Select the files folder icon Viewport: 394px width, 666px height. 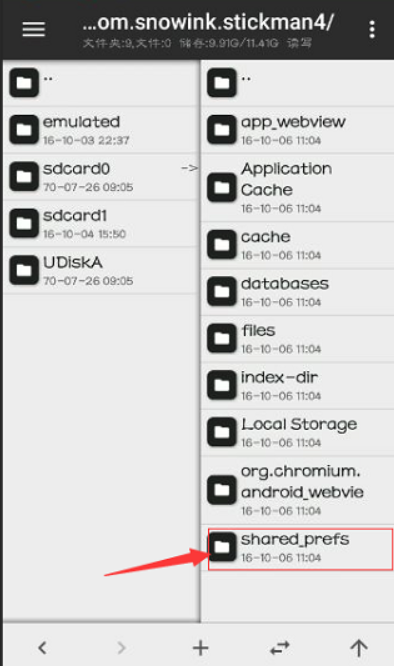(222, 339)
